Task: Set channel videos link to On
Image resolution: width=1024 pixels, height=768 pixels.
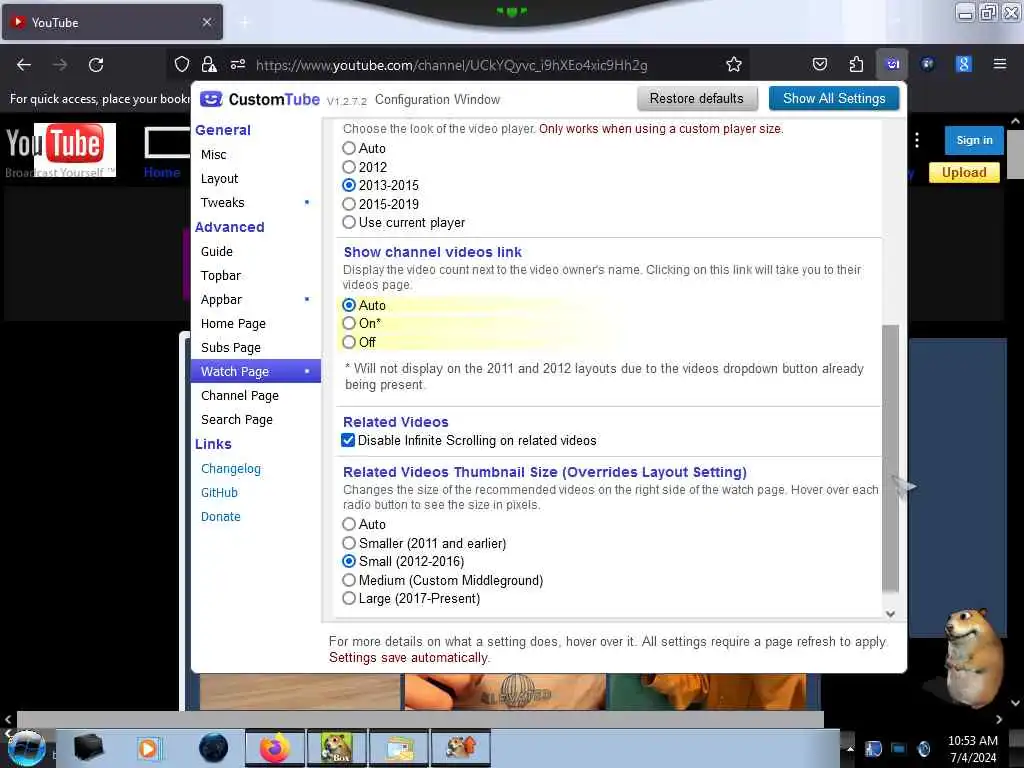Action: [x=349, y=323]
